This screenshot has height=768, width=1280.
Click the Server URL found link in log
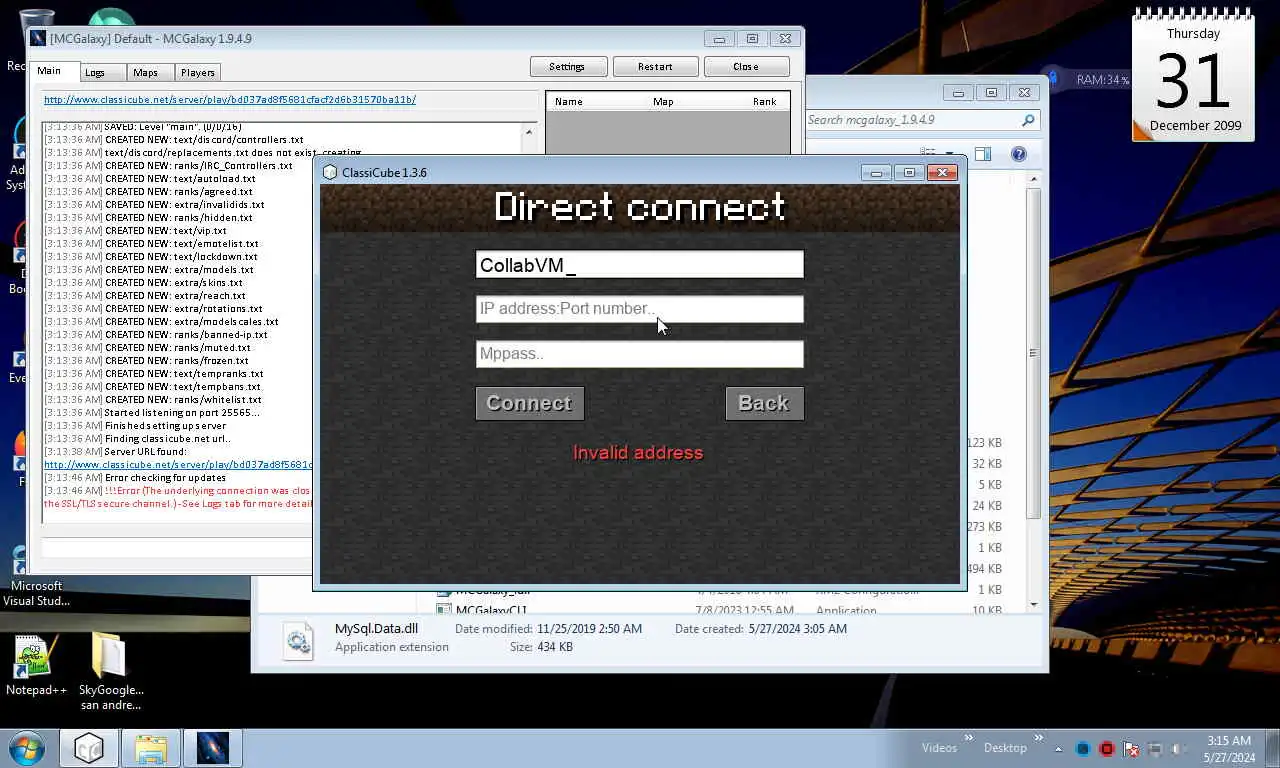coord(178,465)
